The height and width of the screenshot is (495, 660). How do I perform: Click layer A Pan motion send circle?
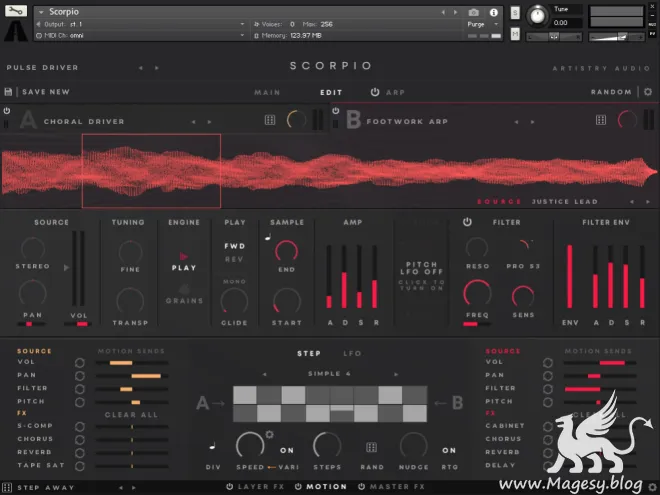click(x=80, y=376)
